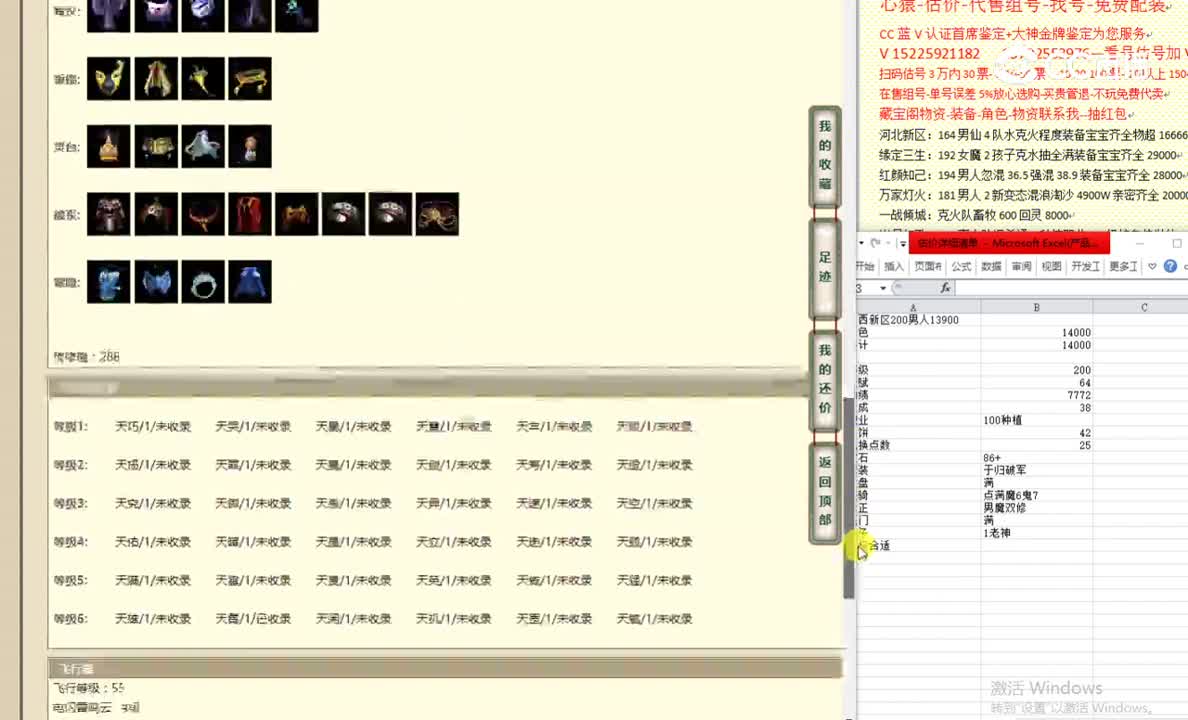Open Excel quick access toolbar customize dropdown
1188x720 pixels.
pos(902,243)
